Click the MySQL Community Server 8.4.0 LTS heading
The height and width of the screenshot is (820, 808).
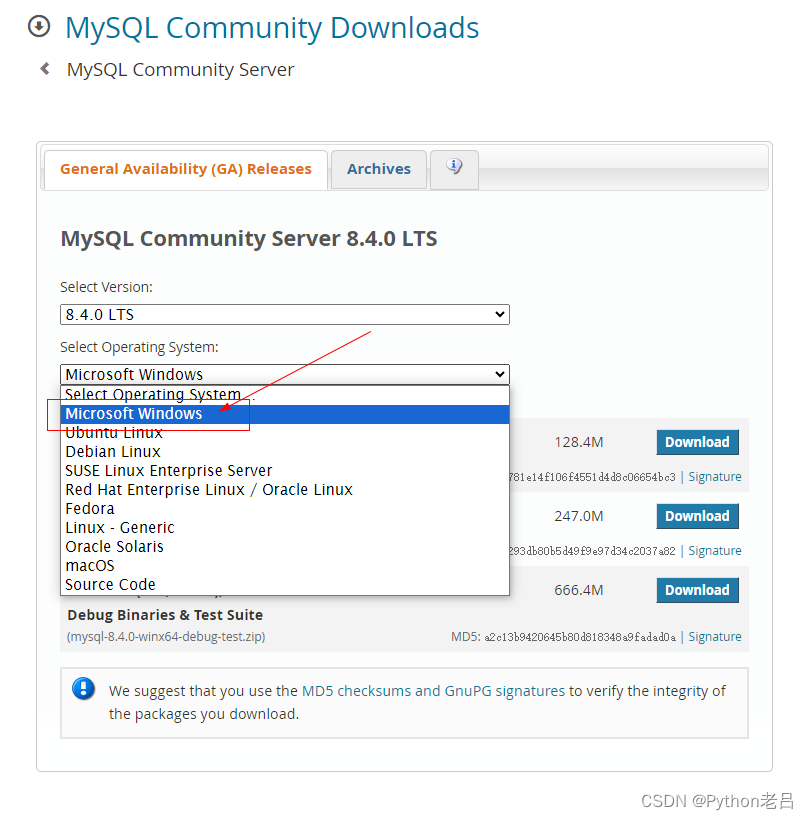pos(249,239)
